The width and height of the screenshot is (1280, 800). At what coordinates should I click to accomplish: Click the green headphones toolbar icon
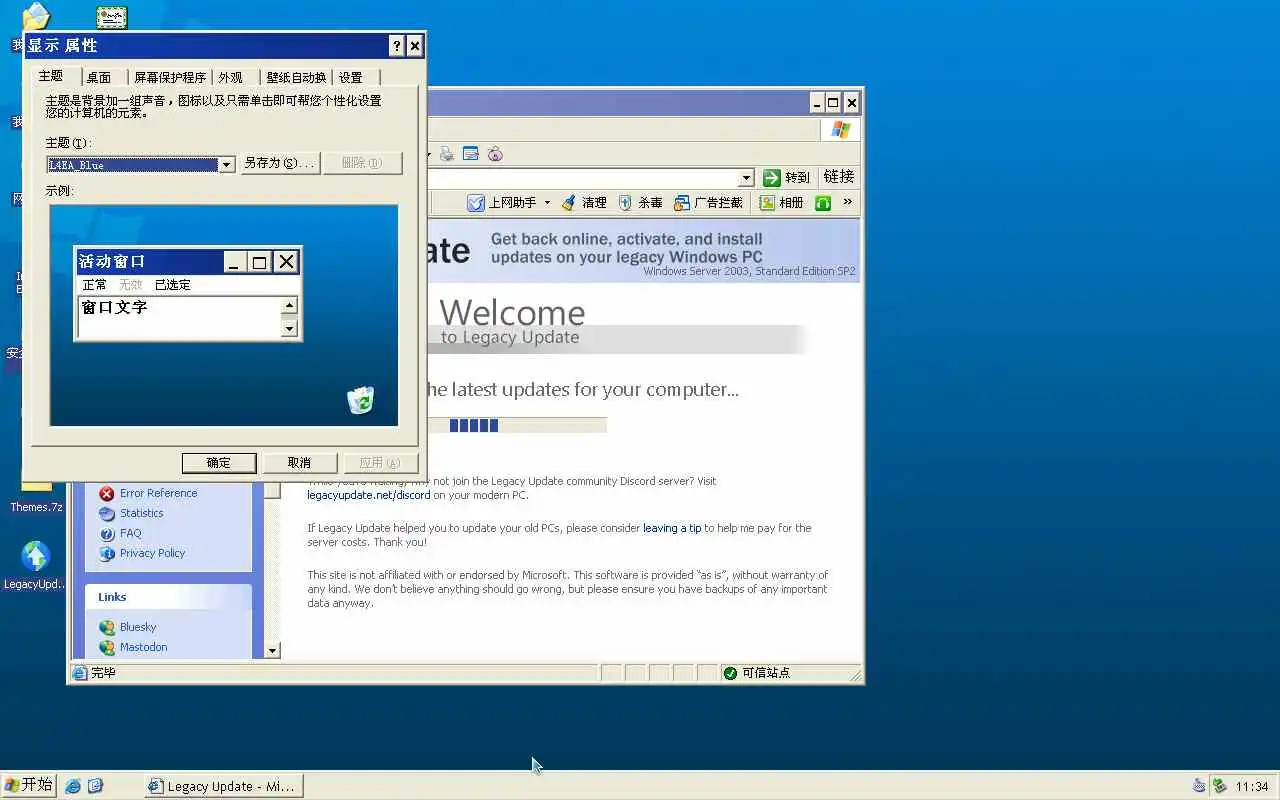pos(823,202)
